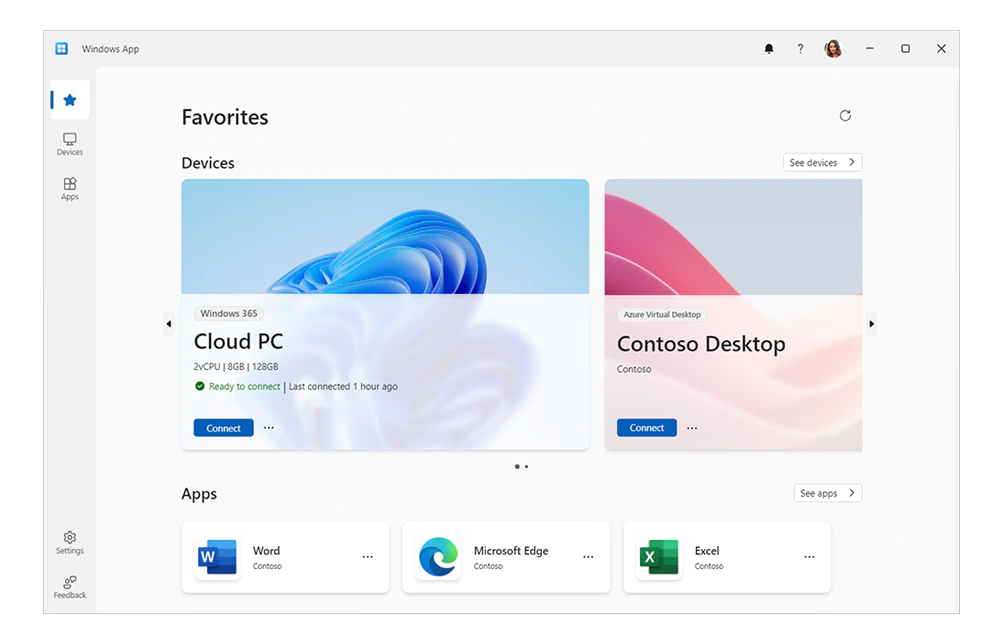Click the Windows 365 tag
Screen dimensions: 1000x642
[x=229, y=313]
